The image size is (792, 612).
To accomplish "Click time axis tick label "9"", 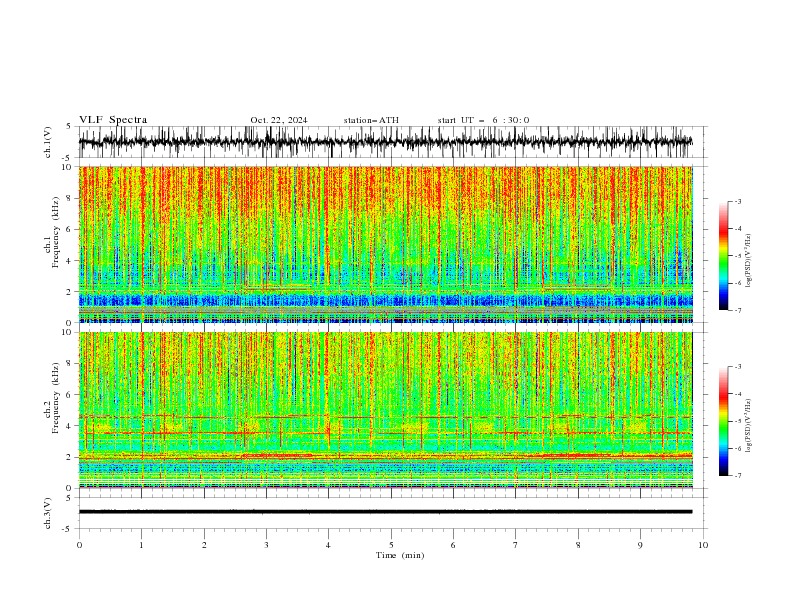I will pos(640,545).
